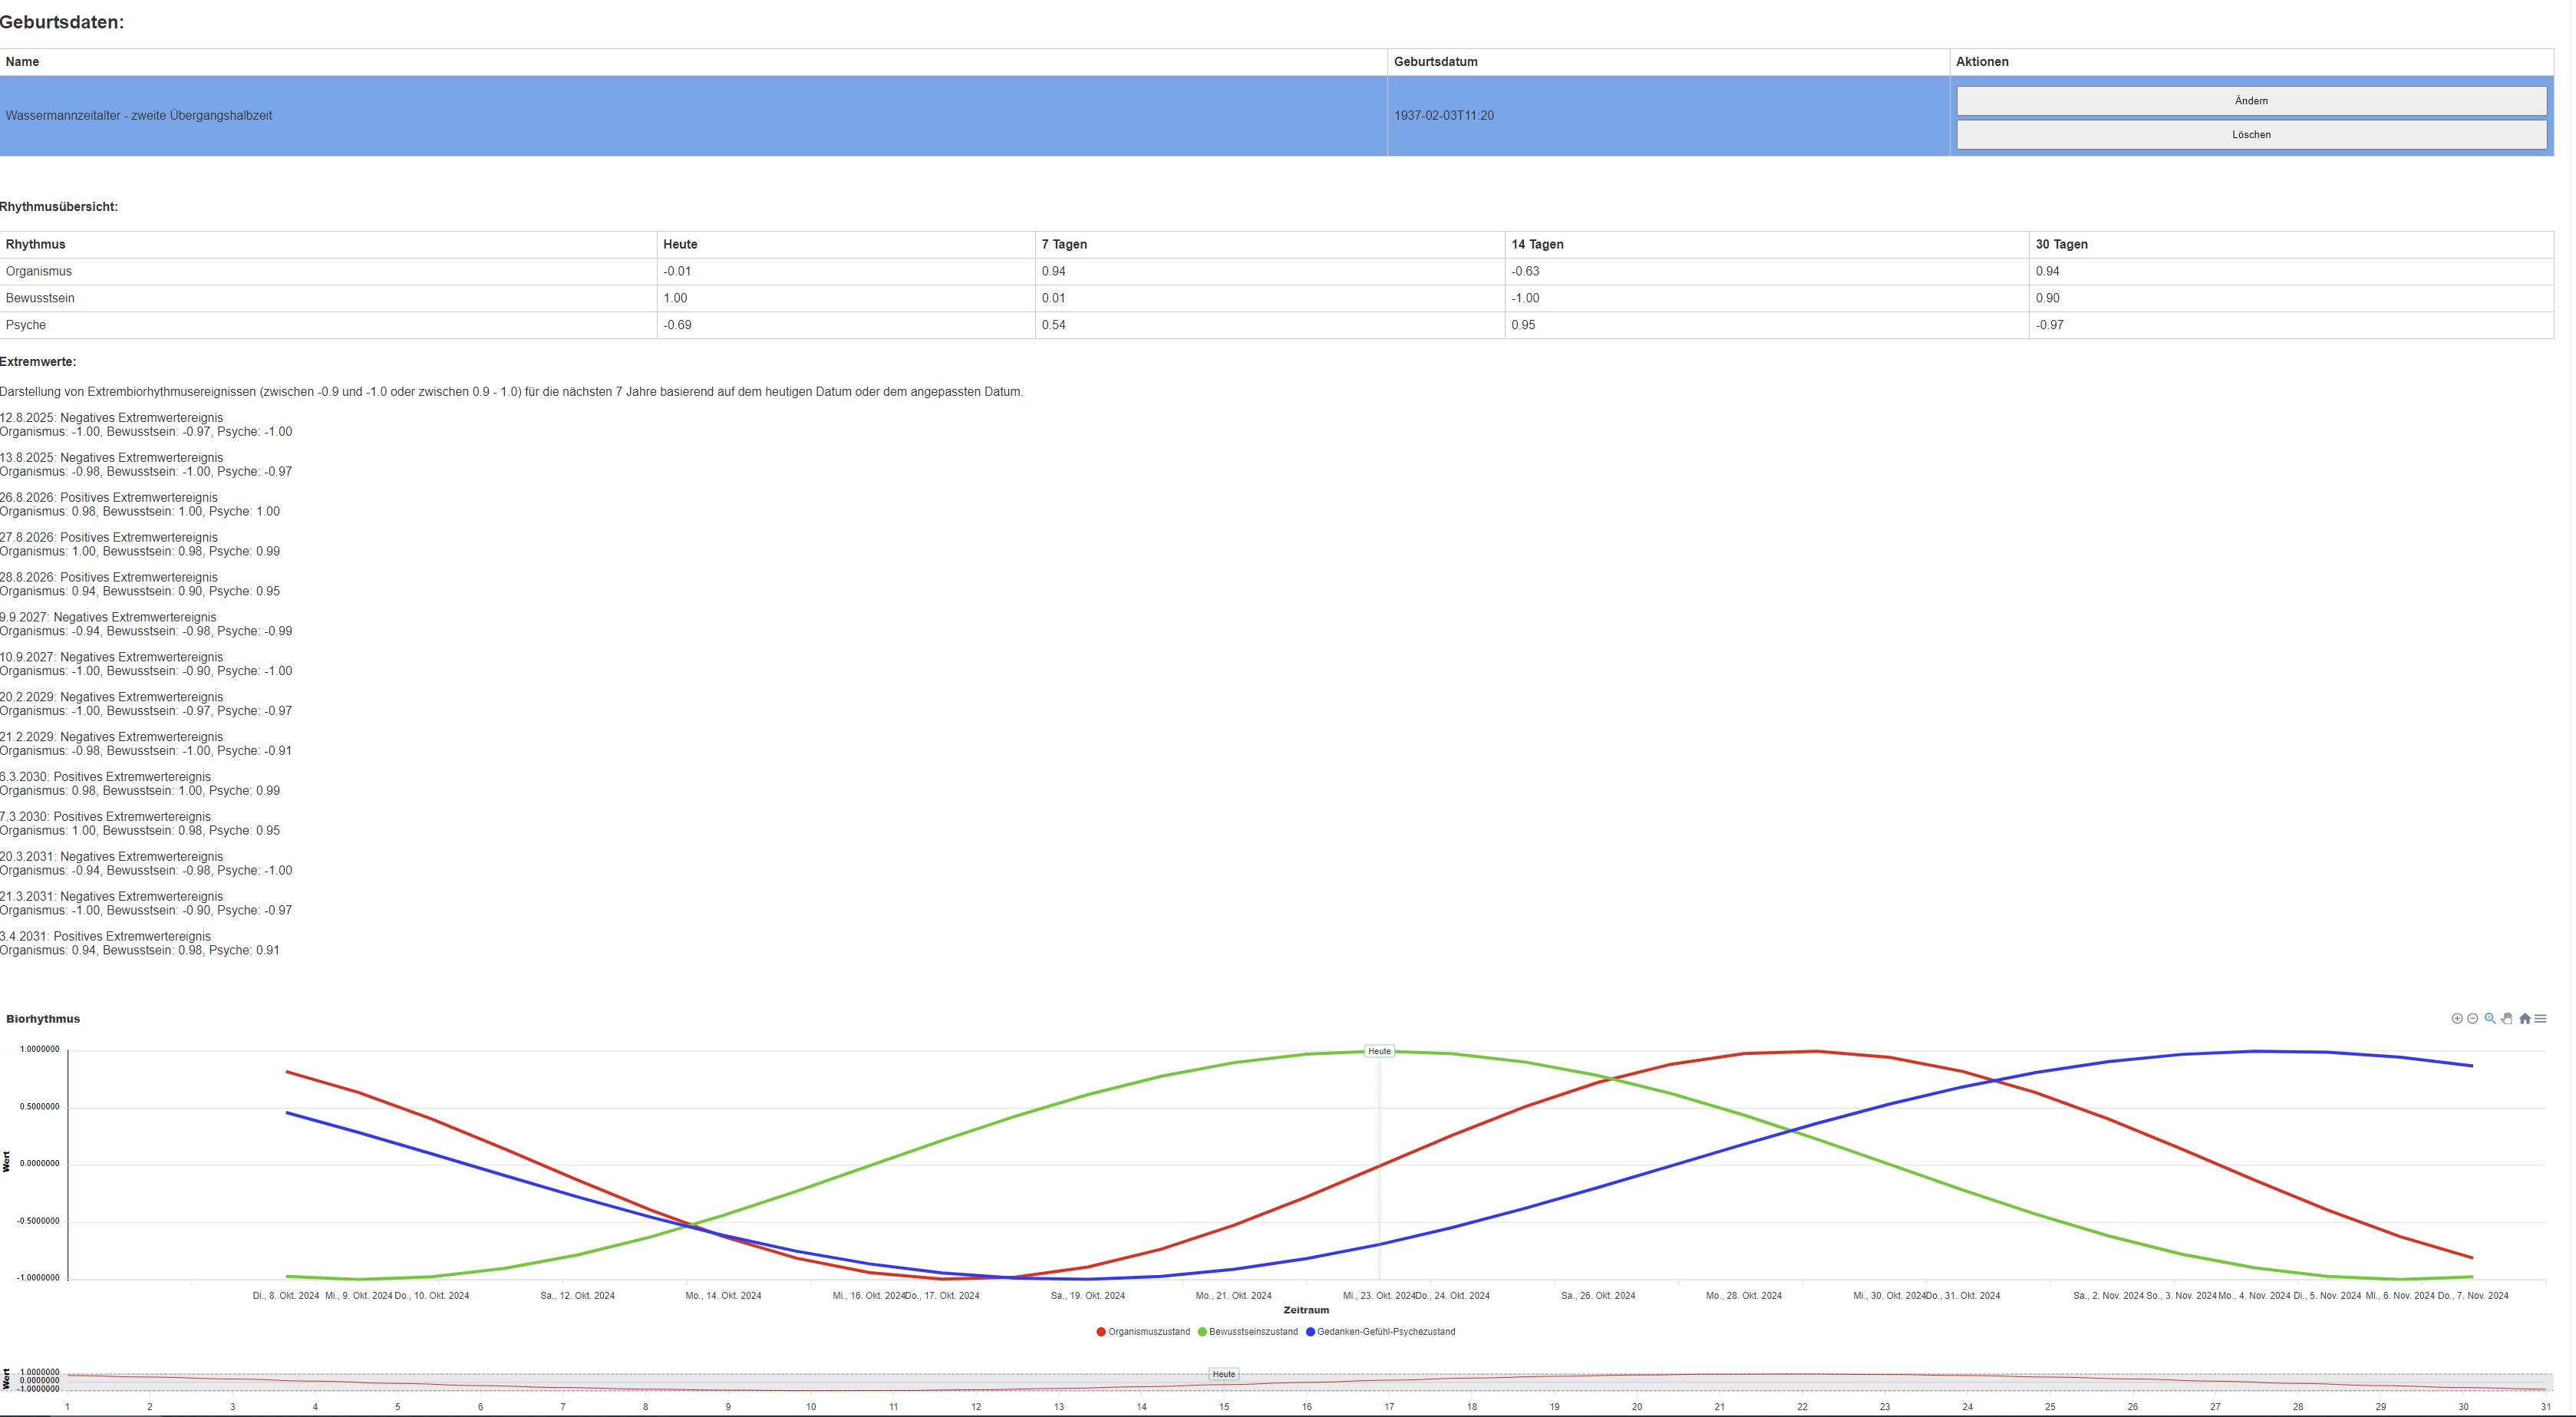Click Heute marker in bottom brush chart
The height and width of the screenshot is (1417, 2576).
point(1223,1374)
